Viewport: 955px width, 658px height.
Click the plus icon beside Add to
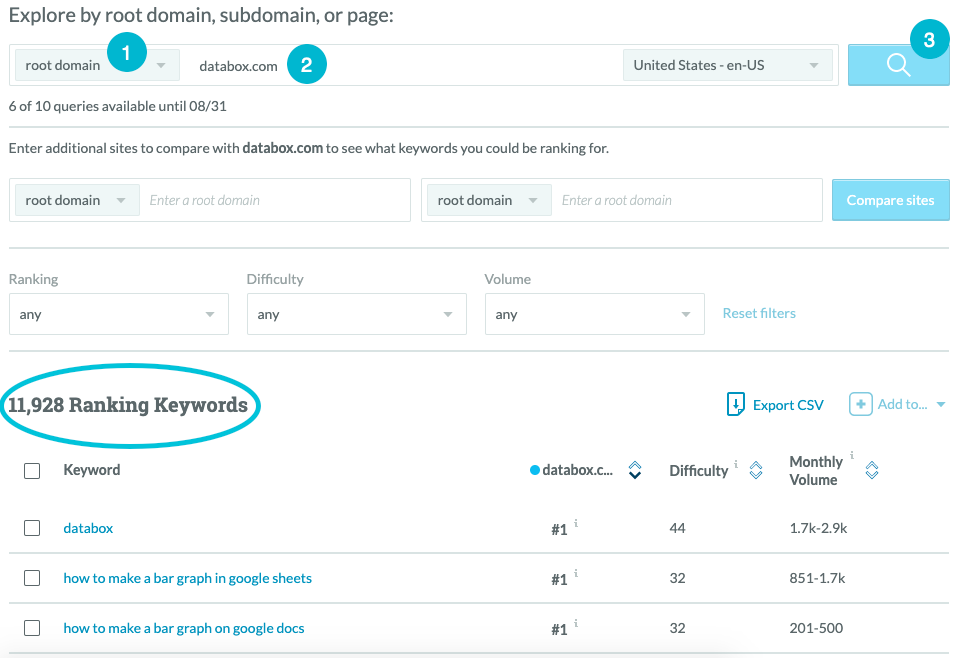pos(861,405)
